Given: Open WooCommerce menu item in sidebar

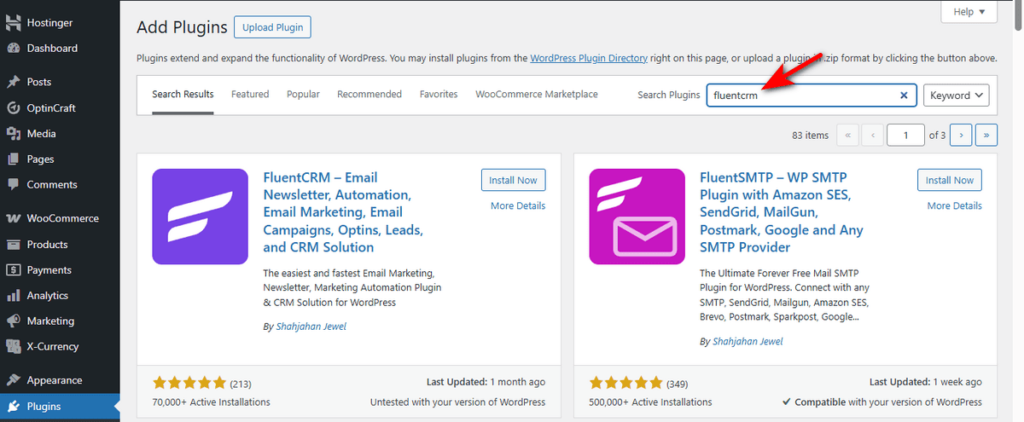Looking at the screenshot, I should (60, 219).
